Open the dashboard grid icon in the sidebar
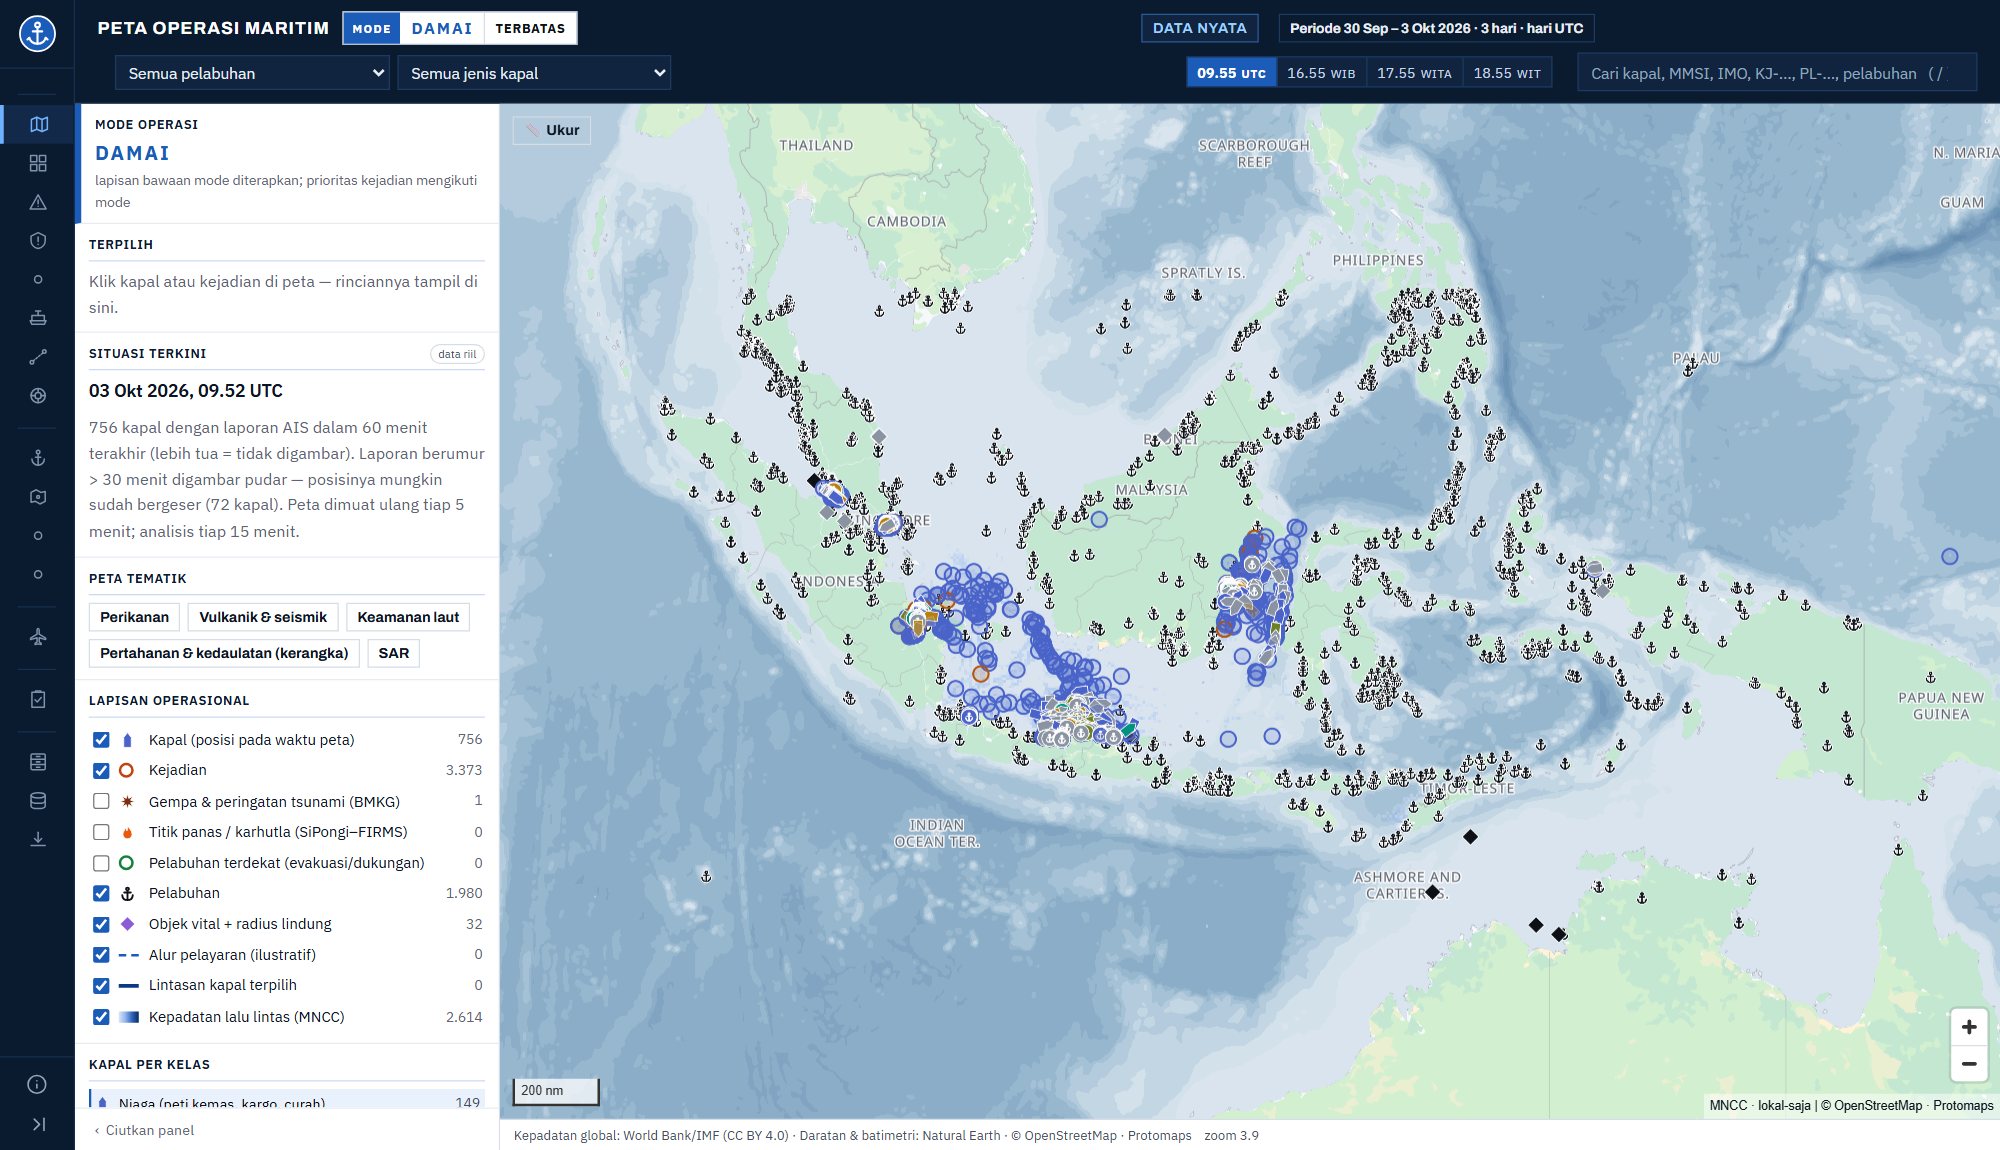 (x=38, y=163)
